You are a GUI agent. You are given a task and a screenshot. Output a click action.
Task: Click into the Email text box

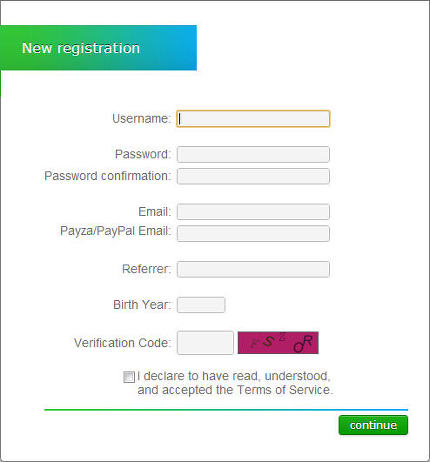[x=253, y=212]
